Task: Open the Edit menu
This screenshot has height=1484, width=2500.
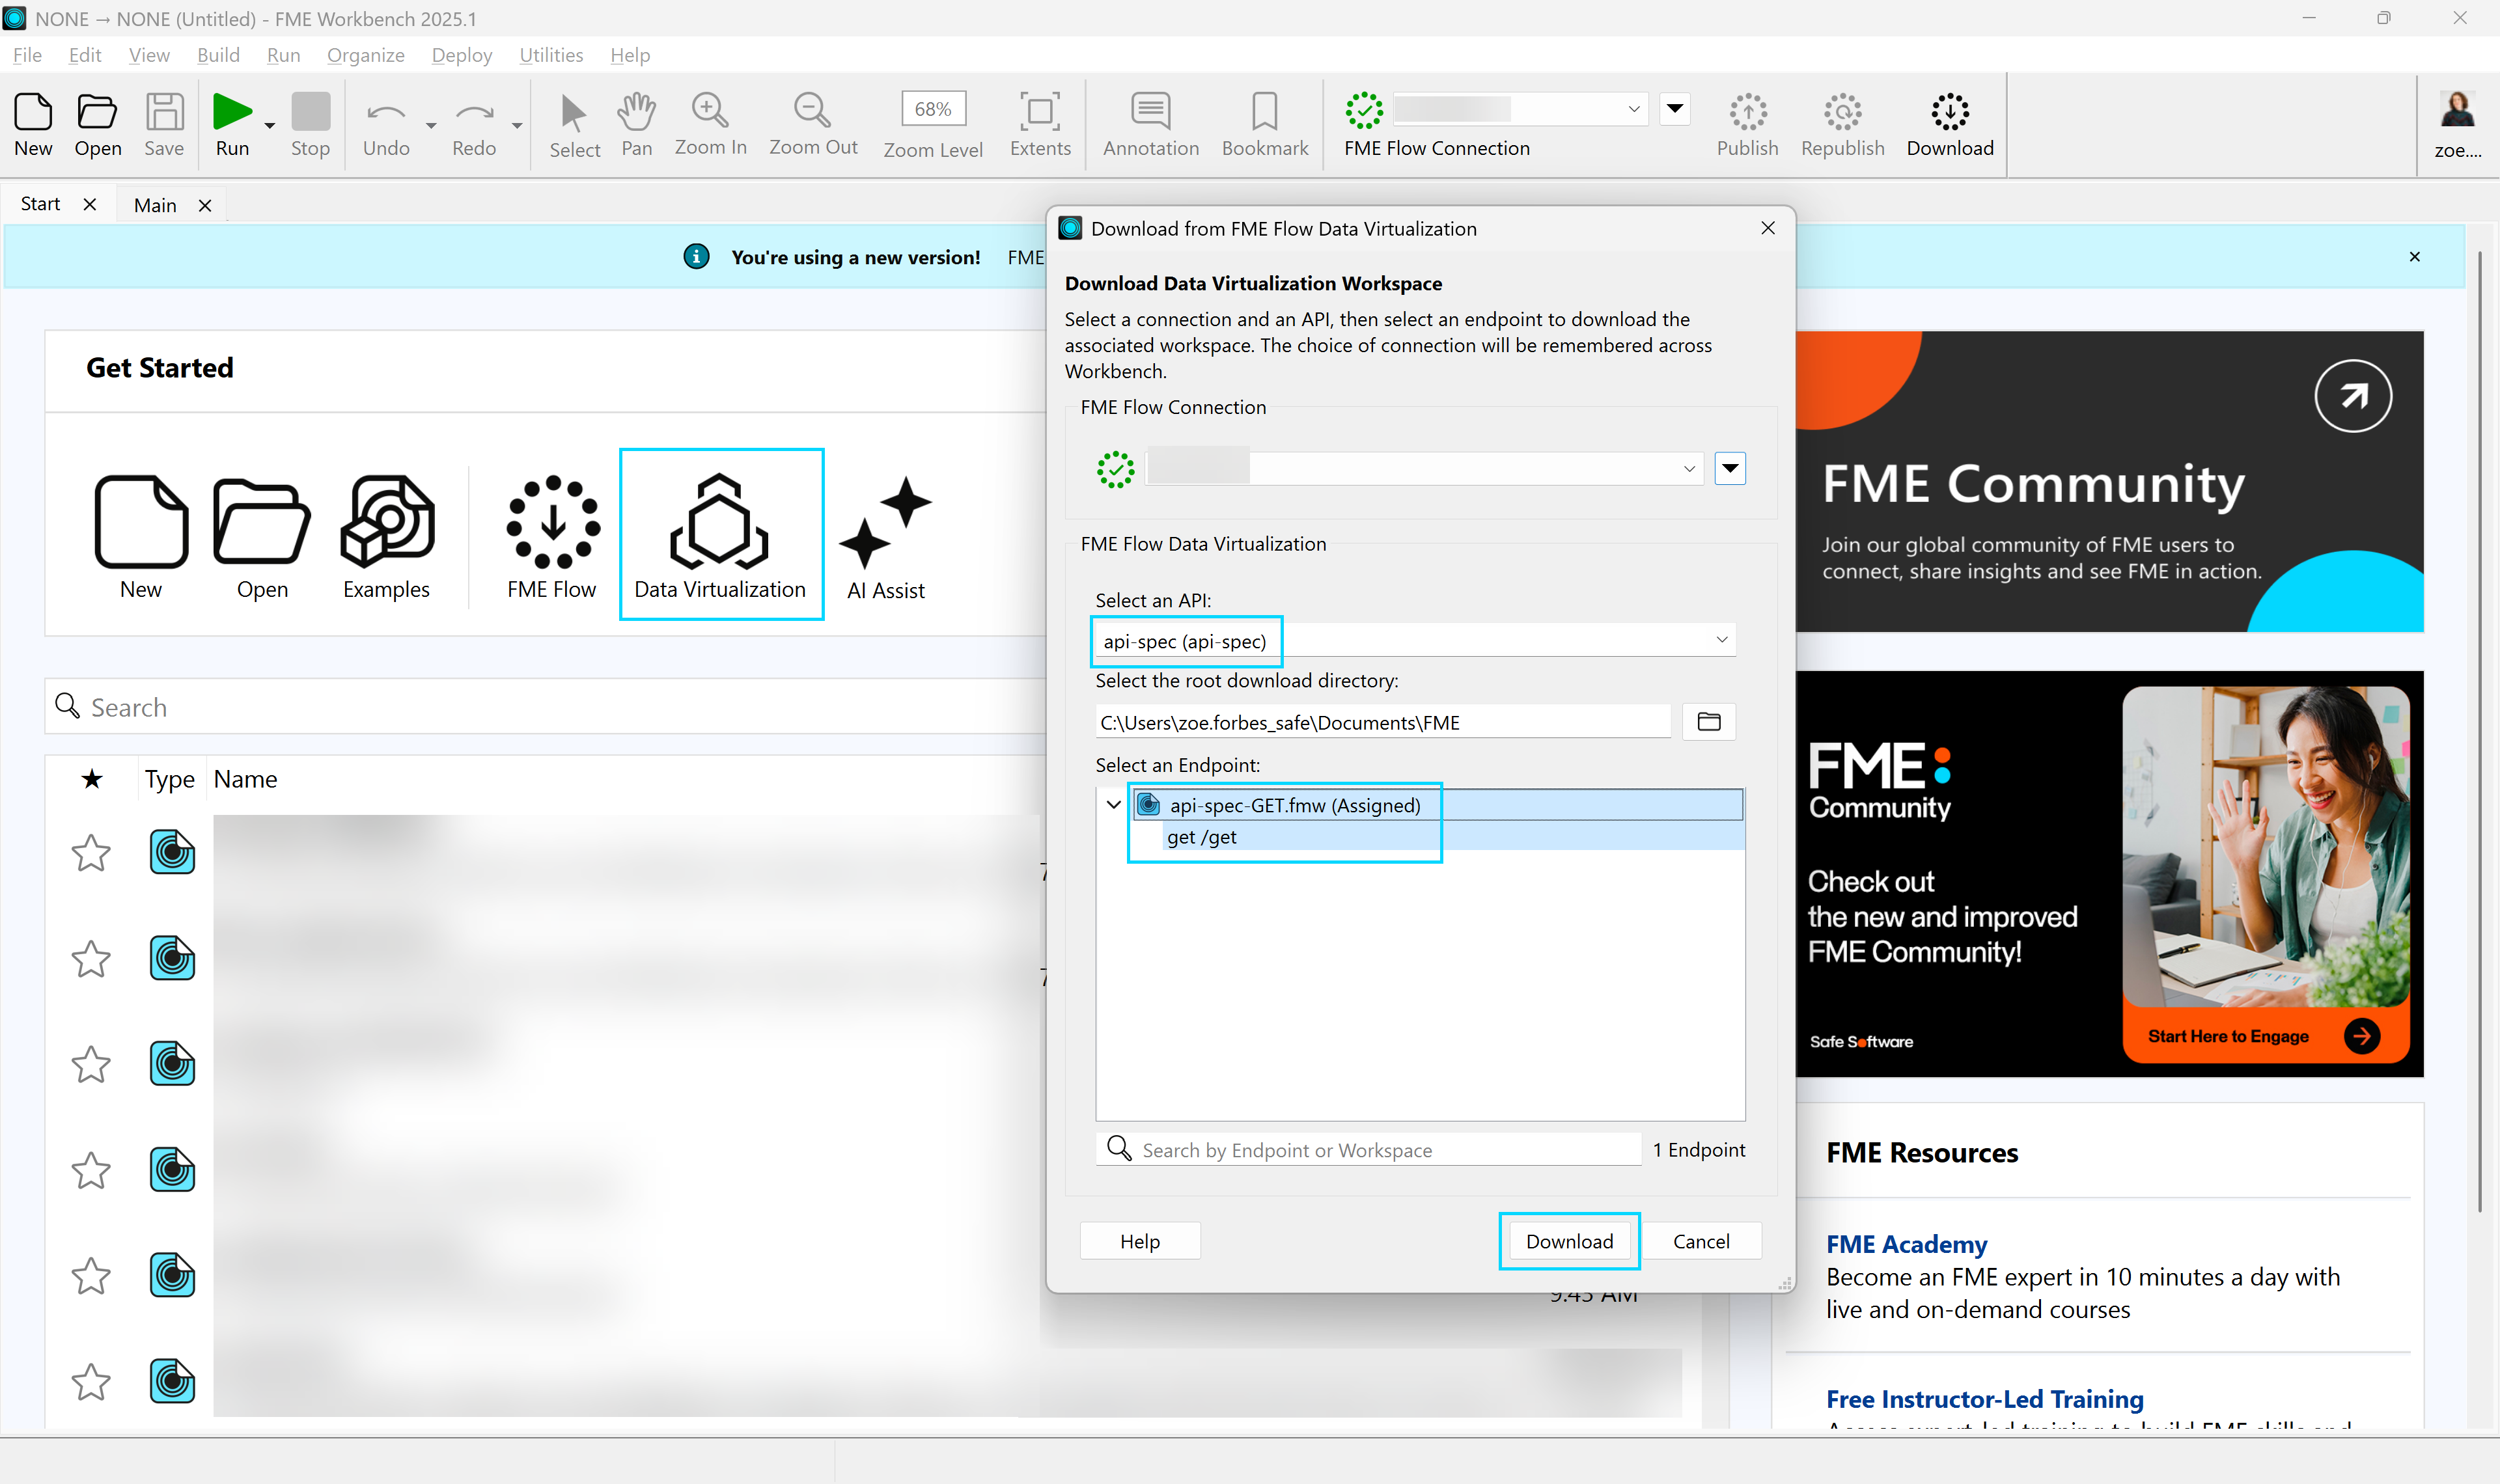Action: point(85,55)
